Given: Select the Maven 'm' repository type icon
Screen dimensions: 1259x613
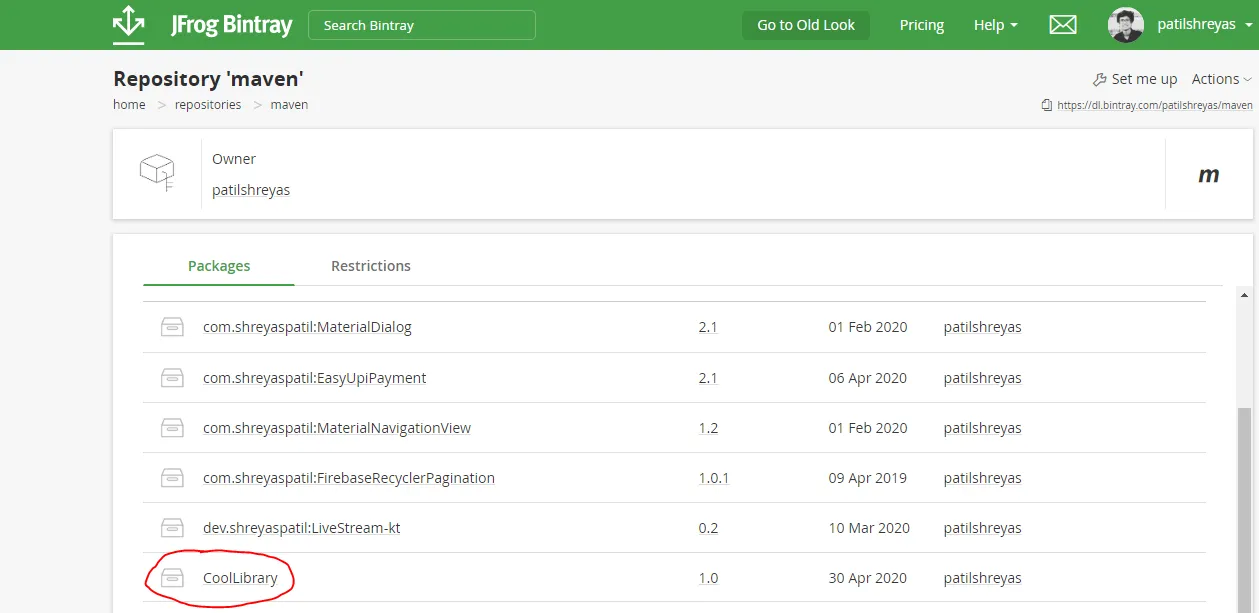Looking at the screenshot, I should click(1209, 174).
